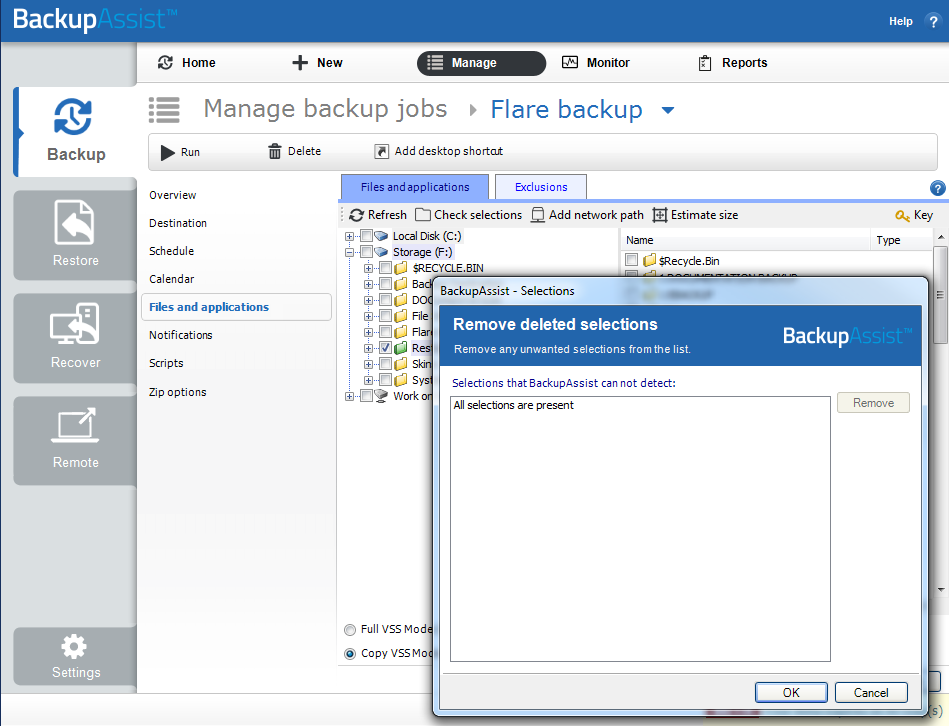Image resolution: width=949 pixels, height=726 pixels.
Task: Open the Destination page
Action: coord(178,223)
